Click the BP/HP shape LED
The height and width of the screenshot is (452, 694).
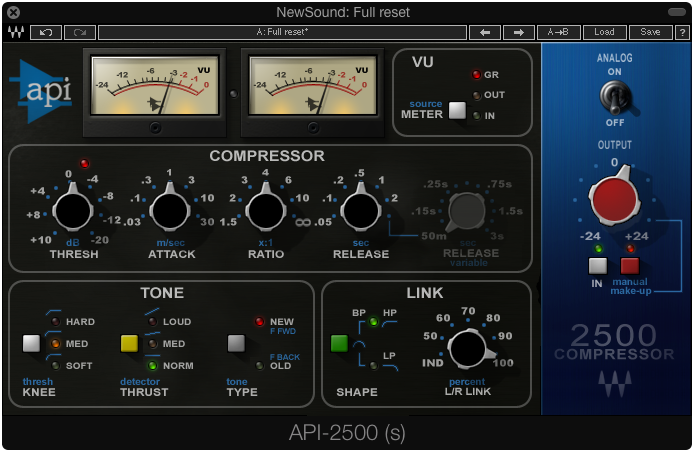pos(374,321)
